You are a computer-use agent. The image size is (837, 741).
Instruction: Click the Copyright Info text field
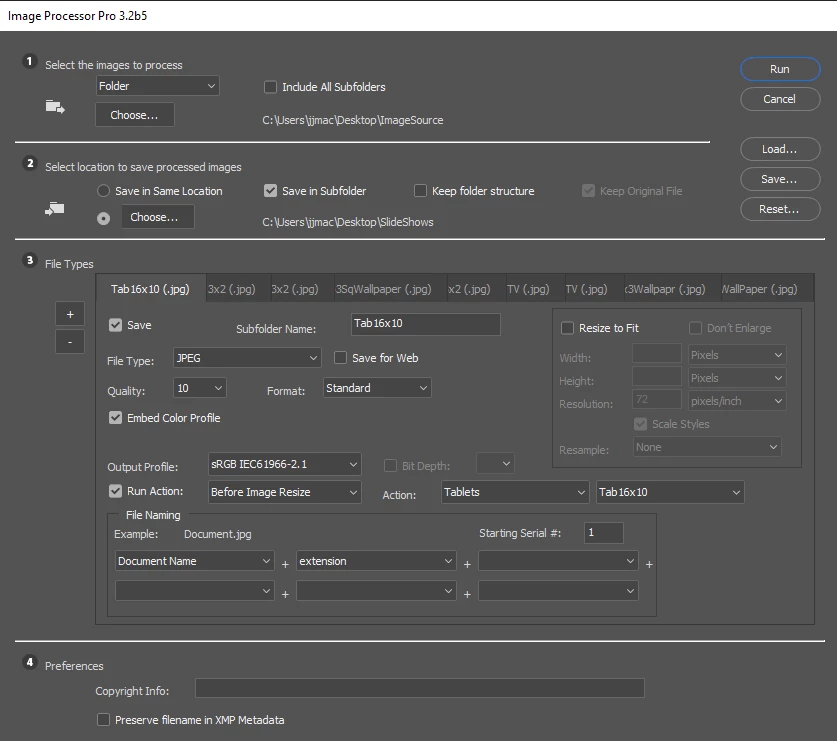click(x=420, y=688)
